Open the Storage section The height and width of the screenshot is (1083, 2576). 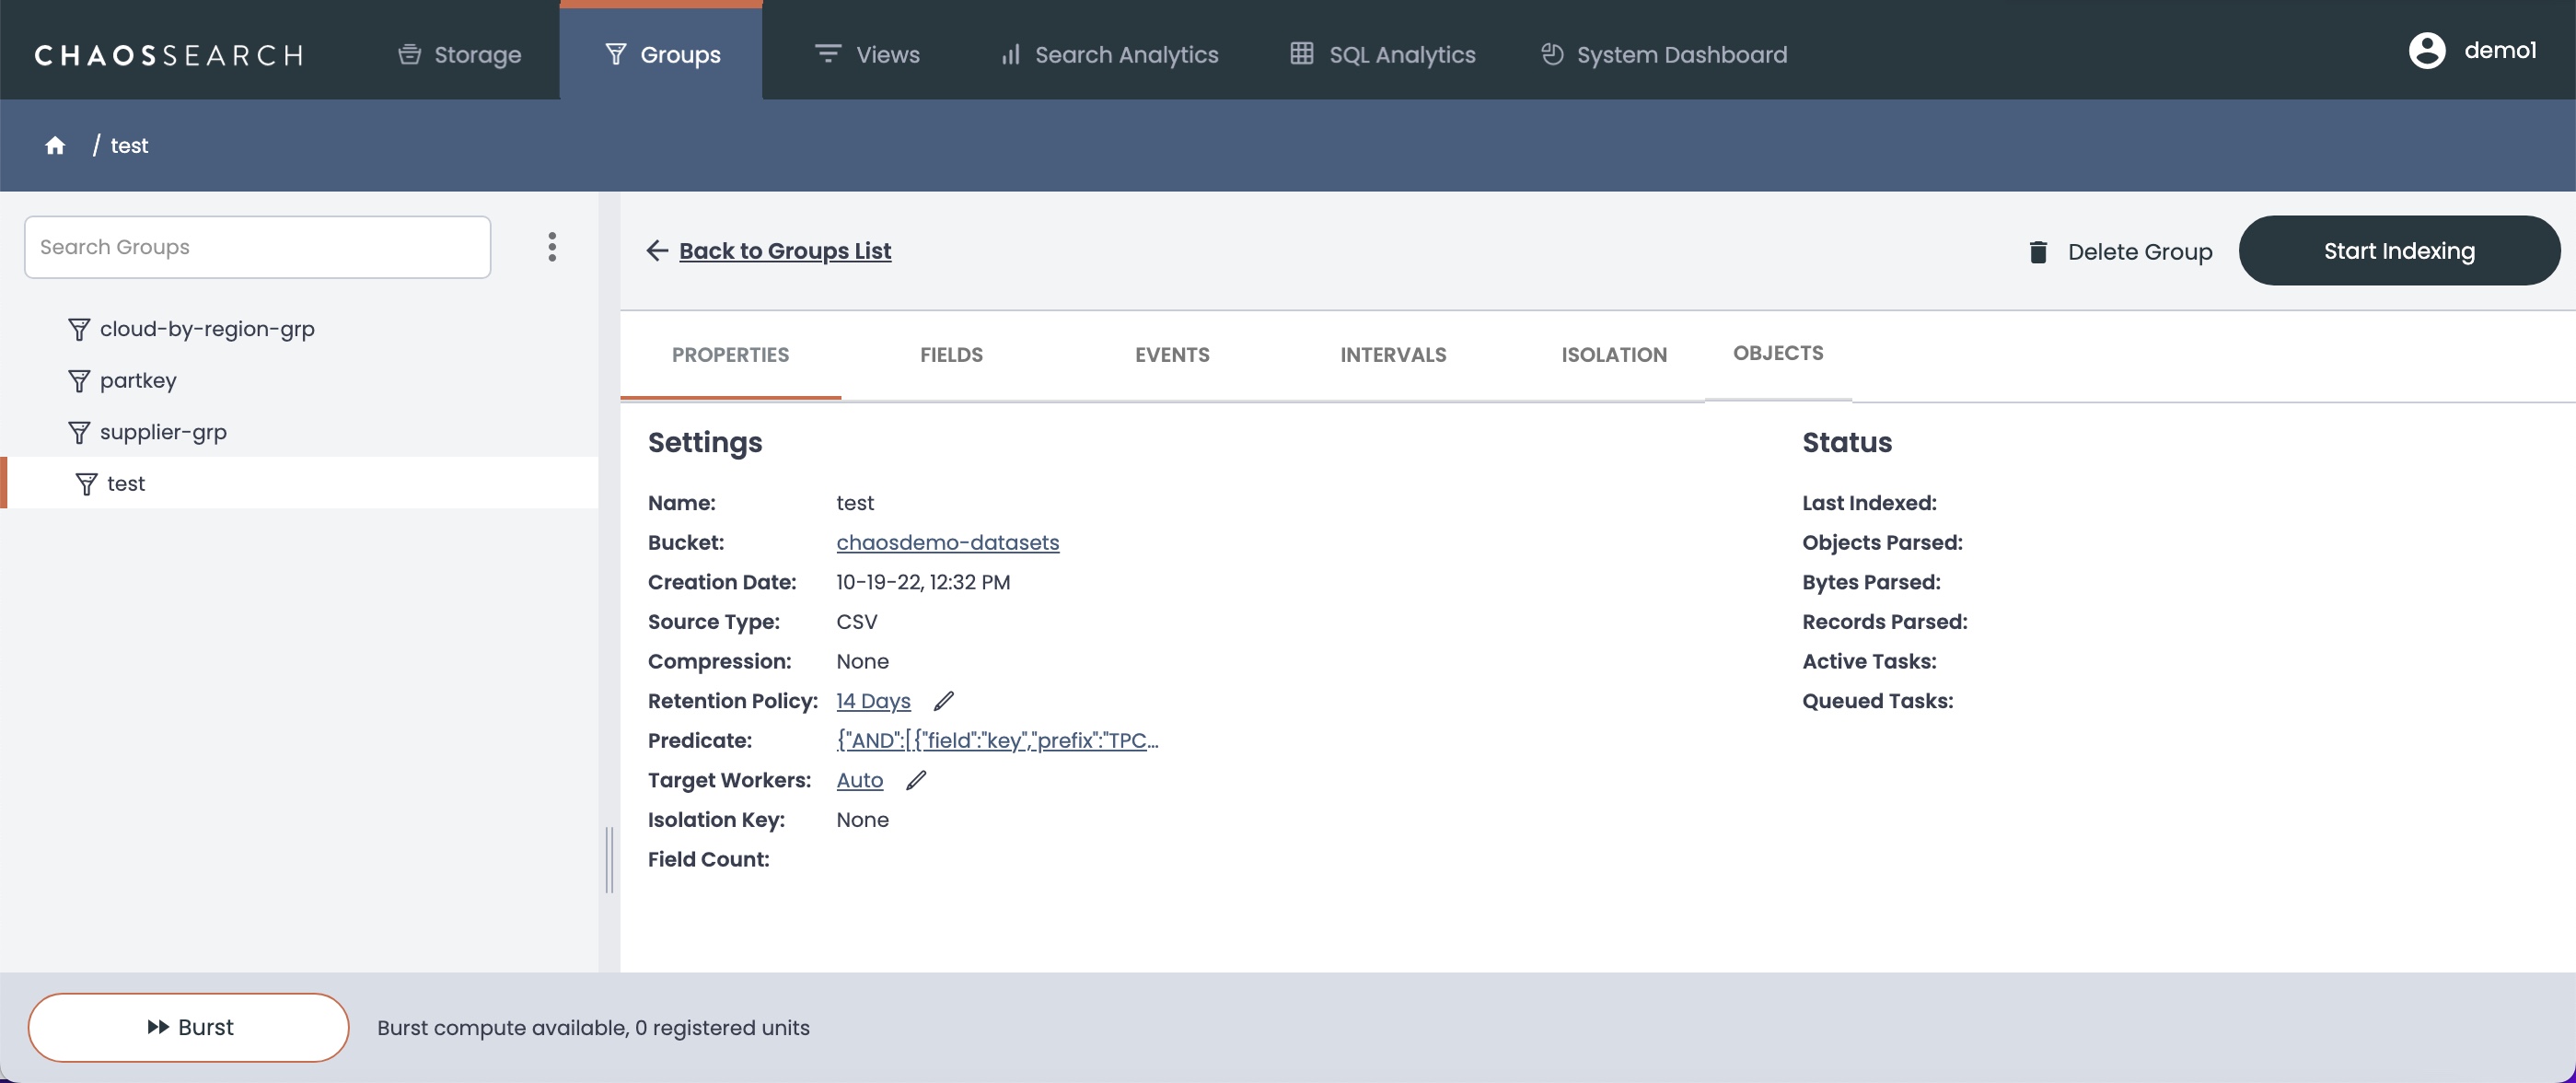coord(460,55)
